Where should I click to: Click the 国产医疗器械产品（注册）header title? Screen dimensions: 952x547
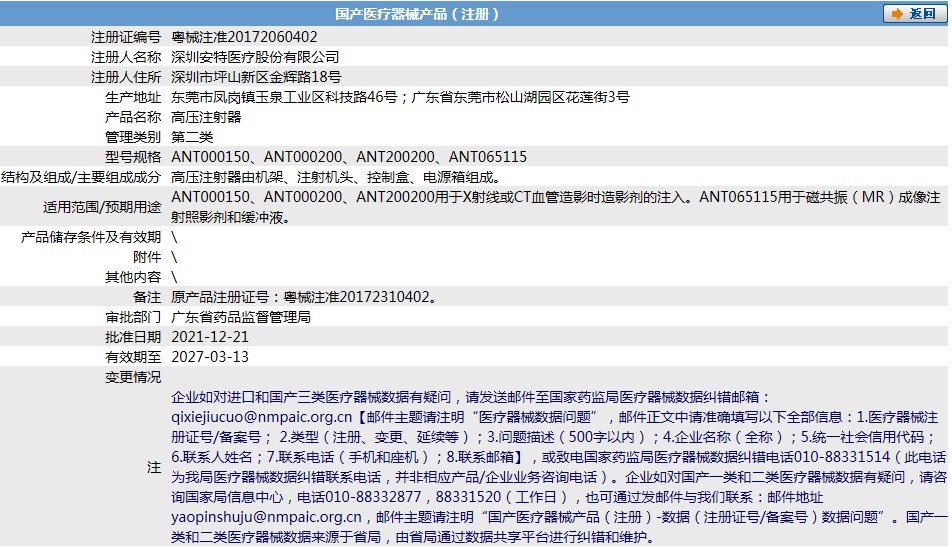[x=416, y=14]
